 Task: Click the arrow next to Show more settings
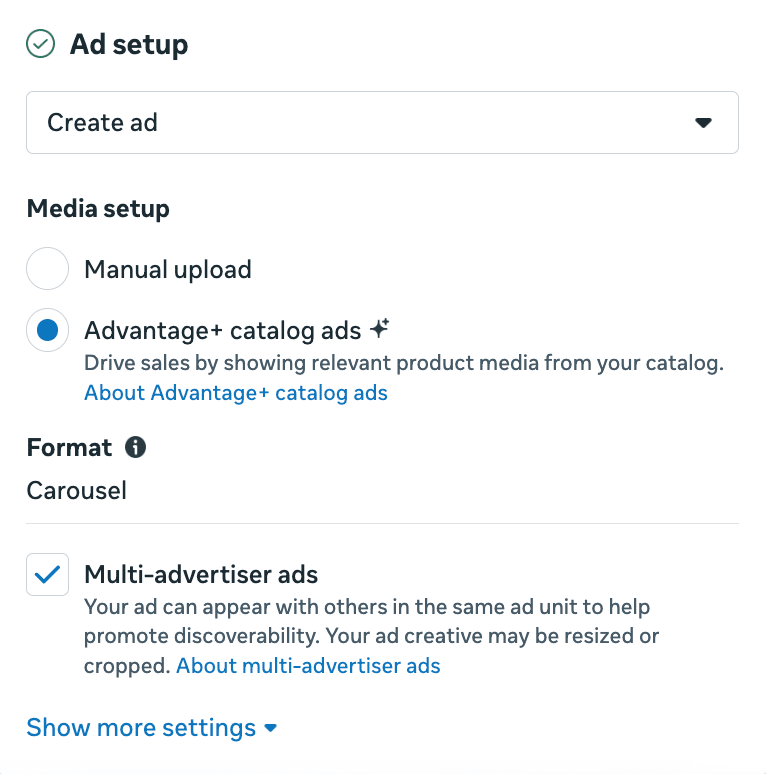tap(270, 728)
